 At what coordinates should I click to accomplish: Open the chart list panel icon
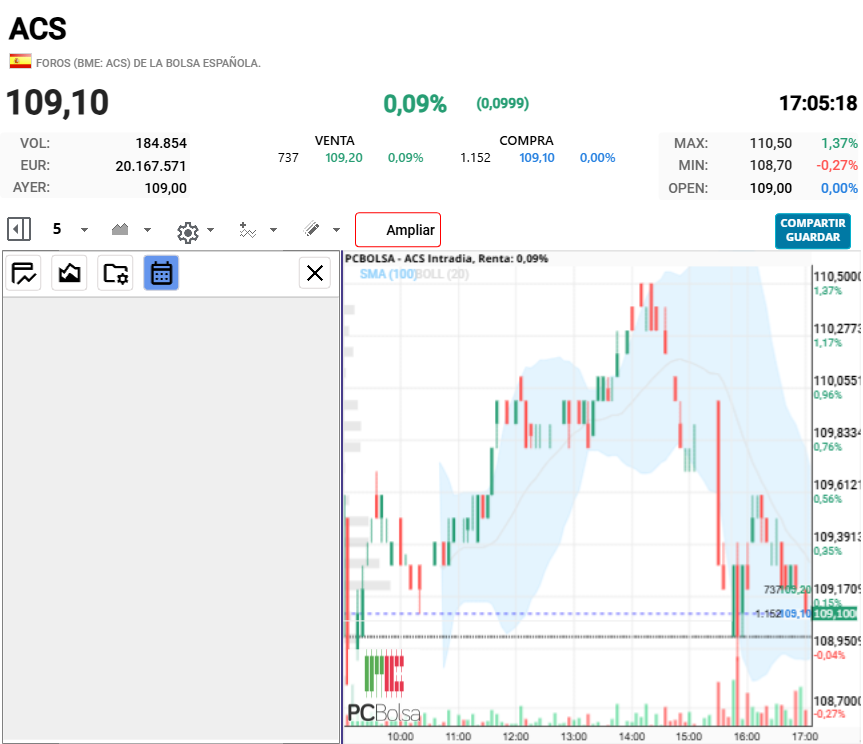[24, 272]
